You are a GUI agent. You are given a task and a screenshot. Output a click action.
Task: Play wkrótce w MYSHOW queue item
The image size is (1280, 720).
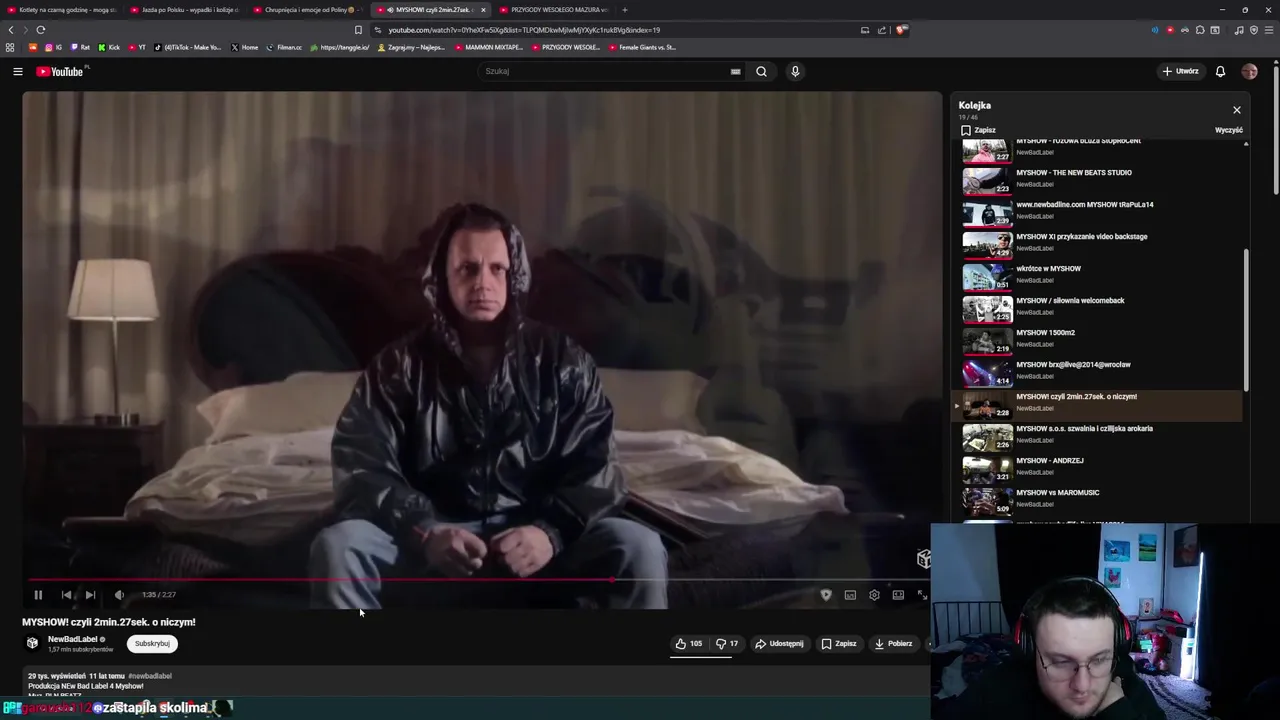tap(1102, 275)
